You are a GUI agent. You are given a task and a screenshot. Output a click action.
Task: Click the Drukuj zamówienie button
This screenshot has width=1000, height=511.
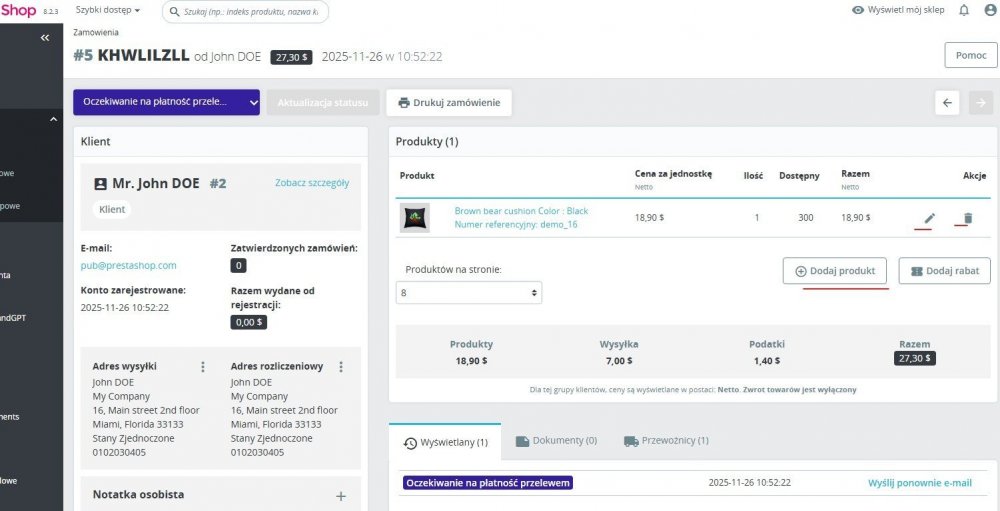(x=449, y=103)
